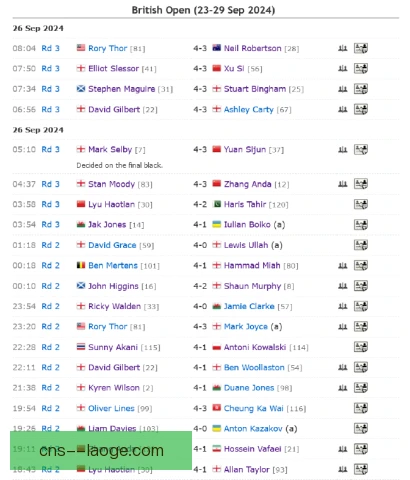Open head-to-head icon for Thor vs Neil Robertson
This screenshot has width=410, height=480.
pyautogui.click(x=343, y=48)
